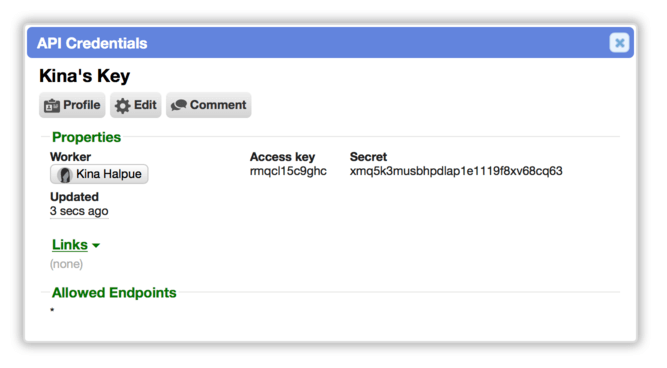The width and height of the screenshot is (667, 368).
Task: Click the Links heading
Action: 70,245
